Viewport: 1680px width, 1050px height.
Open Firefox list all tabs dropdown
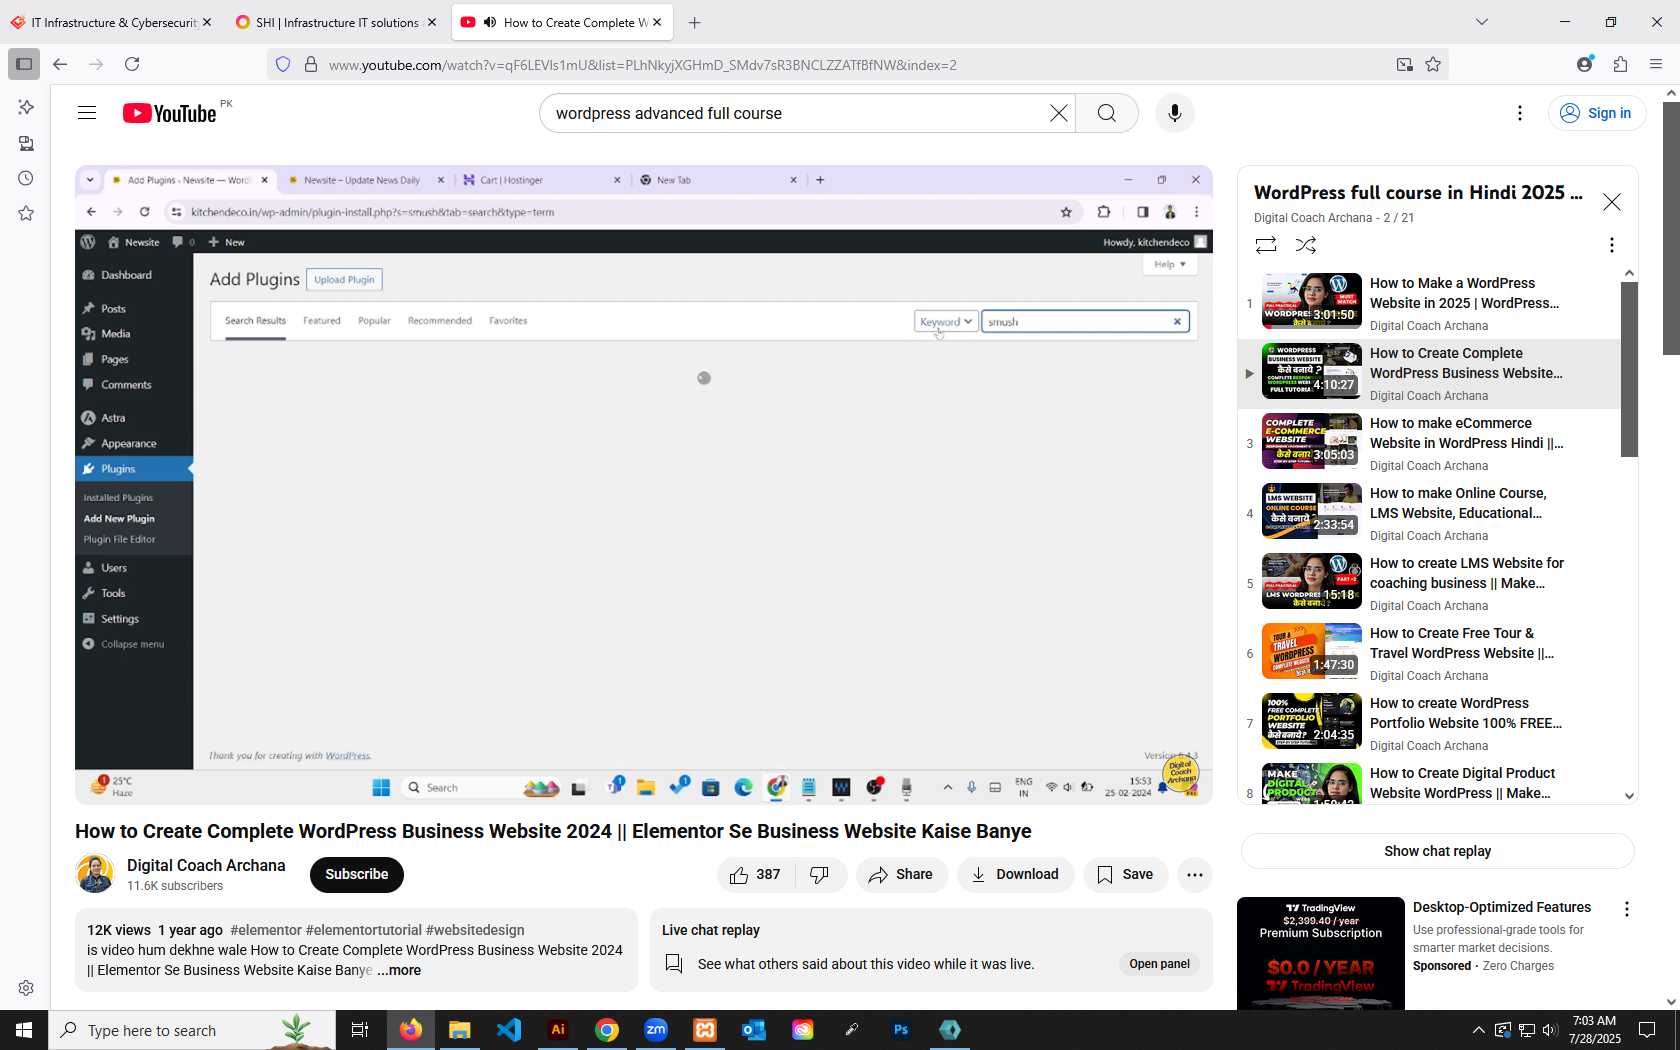pyautogui.click(x=1481, y=22)
